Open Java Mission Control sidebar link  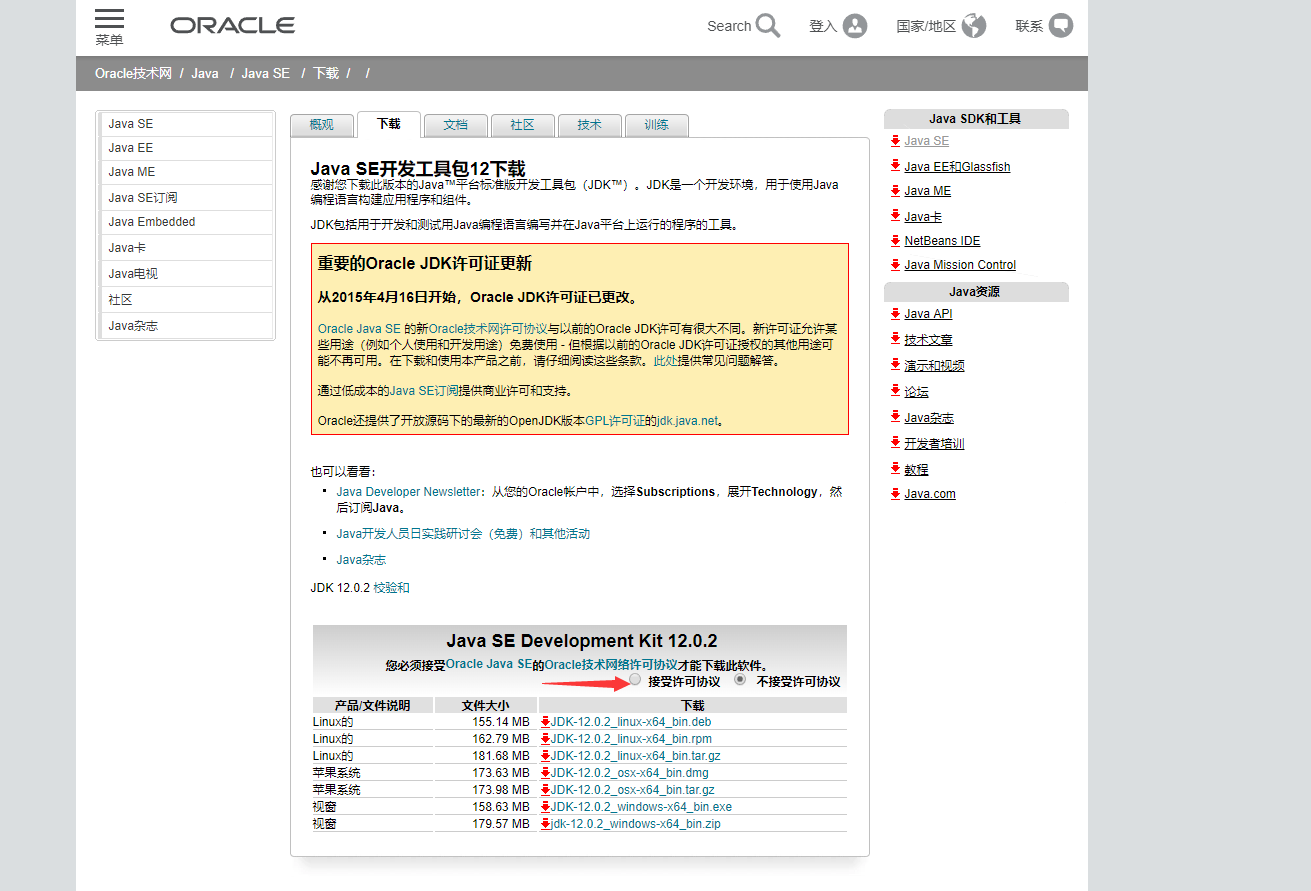[960, 265]
